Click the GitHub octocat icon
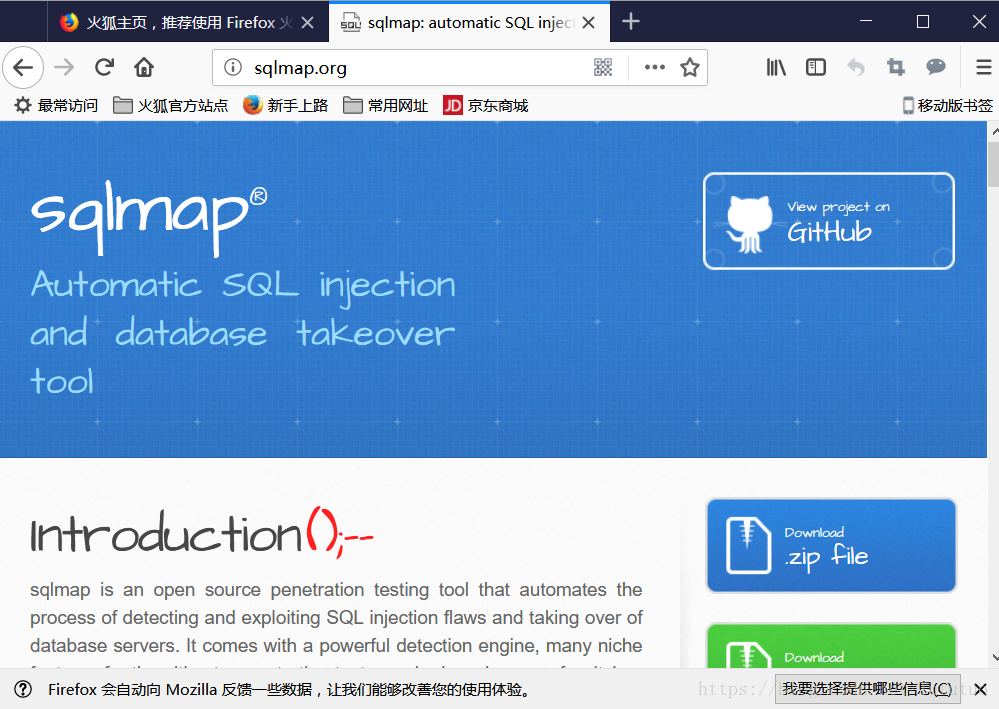 pos(749,224)
